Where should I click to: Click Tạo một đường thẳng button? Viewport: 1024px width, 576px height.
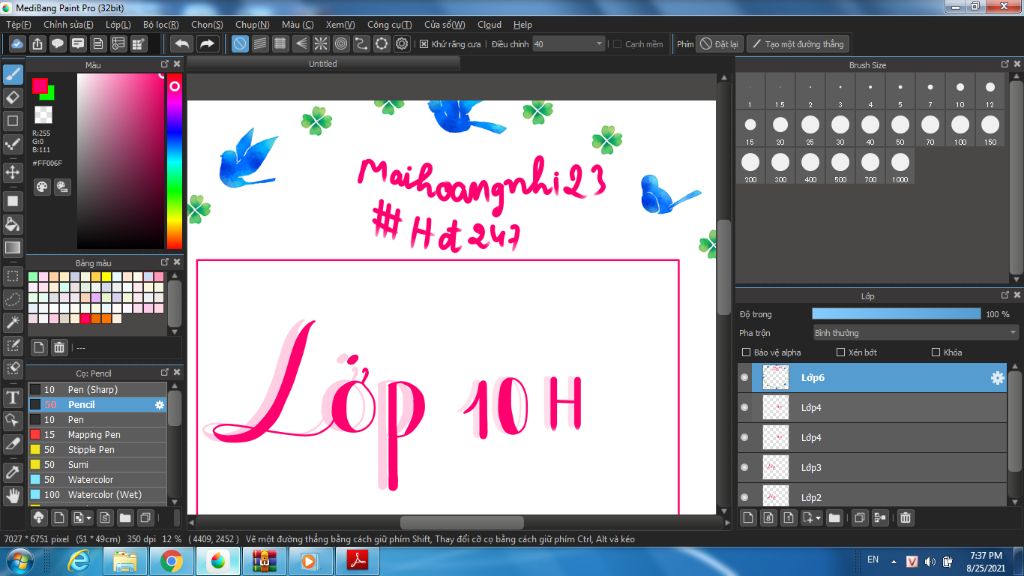click(x=798, y=44)
